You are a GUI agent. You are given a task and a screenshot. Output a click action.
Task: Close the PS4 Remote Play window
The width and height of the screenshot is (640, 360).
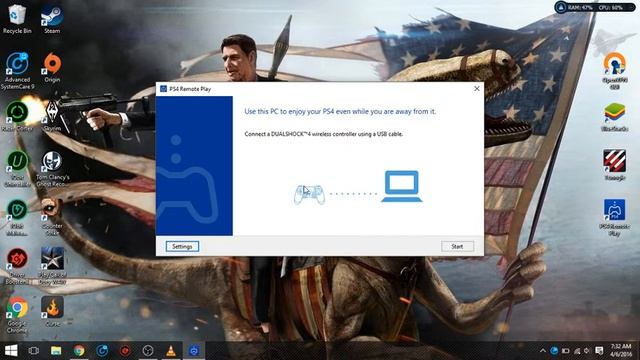tap(477, 89)
